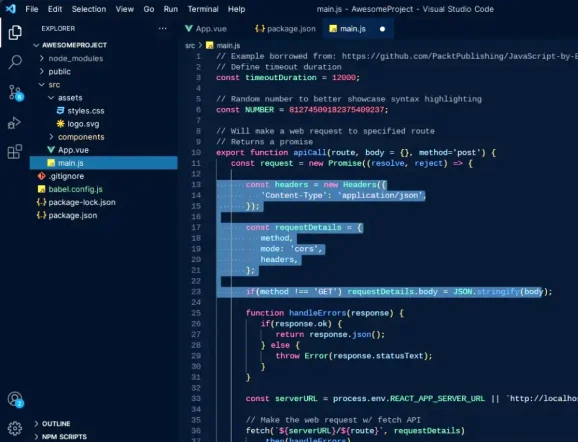Click EXPLORER panel title

(x=58, y=28)
